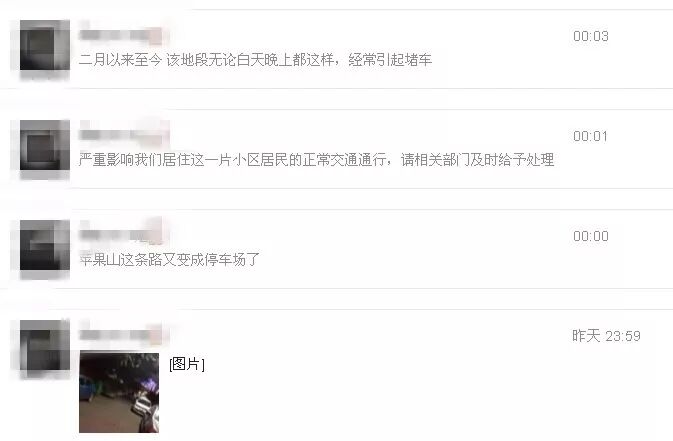Click the 00:00 timestamp
Screen dimensions: 673x441
click(x=591, y=236)
